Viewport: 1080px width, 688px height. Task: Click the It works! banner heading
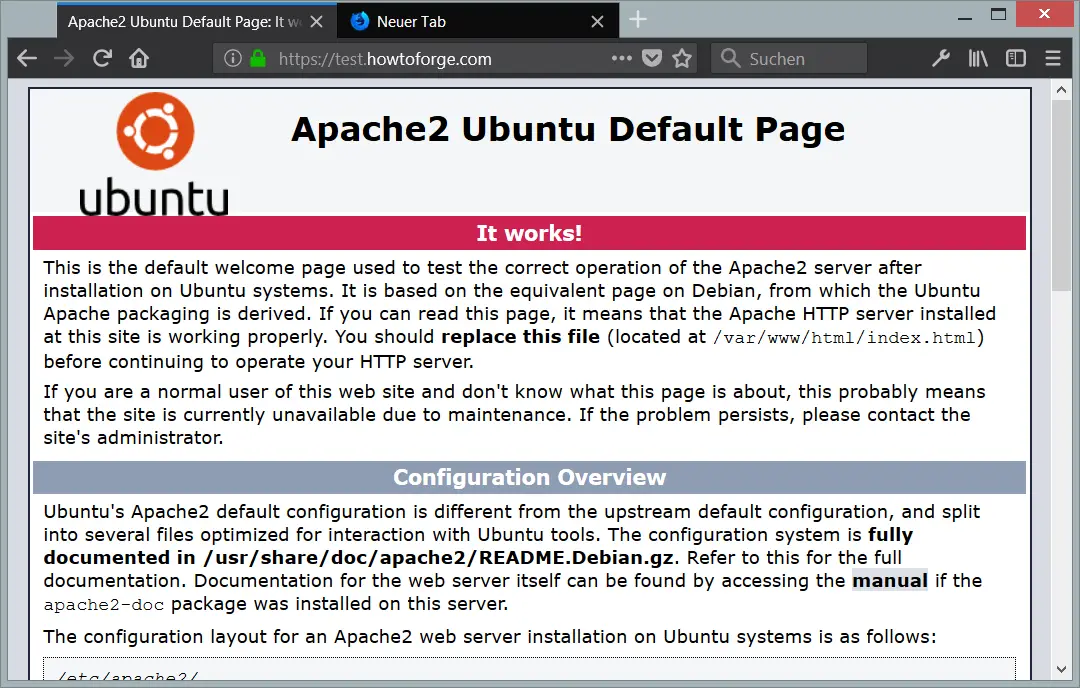click(x=529, y=233)
